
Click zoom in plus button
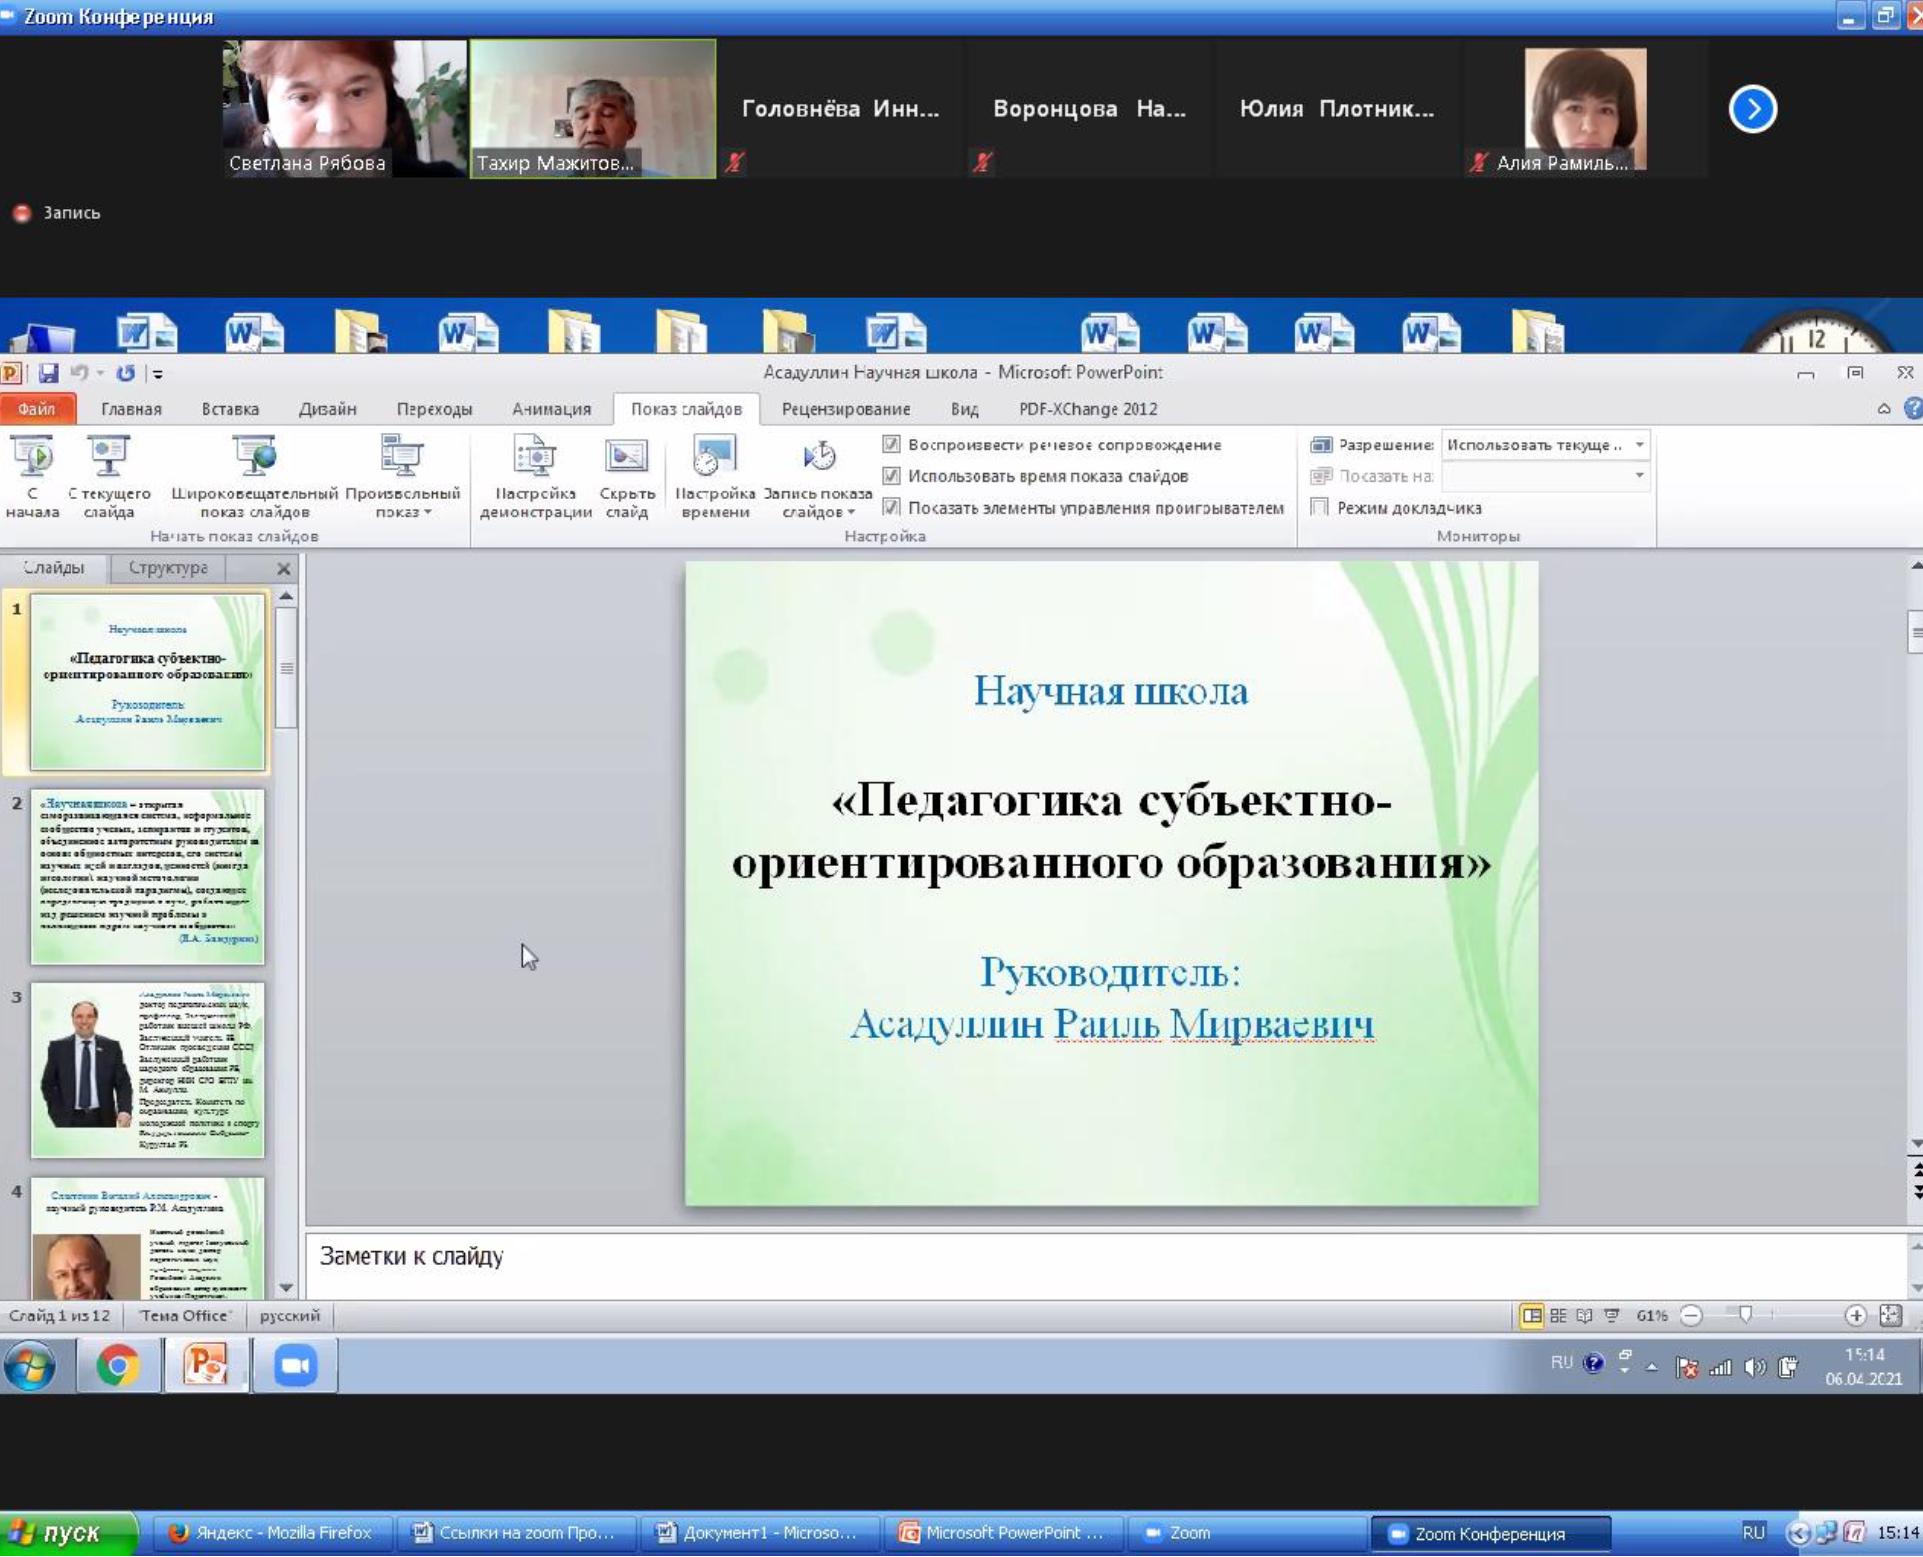coord(1855,1316)
